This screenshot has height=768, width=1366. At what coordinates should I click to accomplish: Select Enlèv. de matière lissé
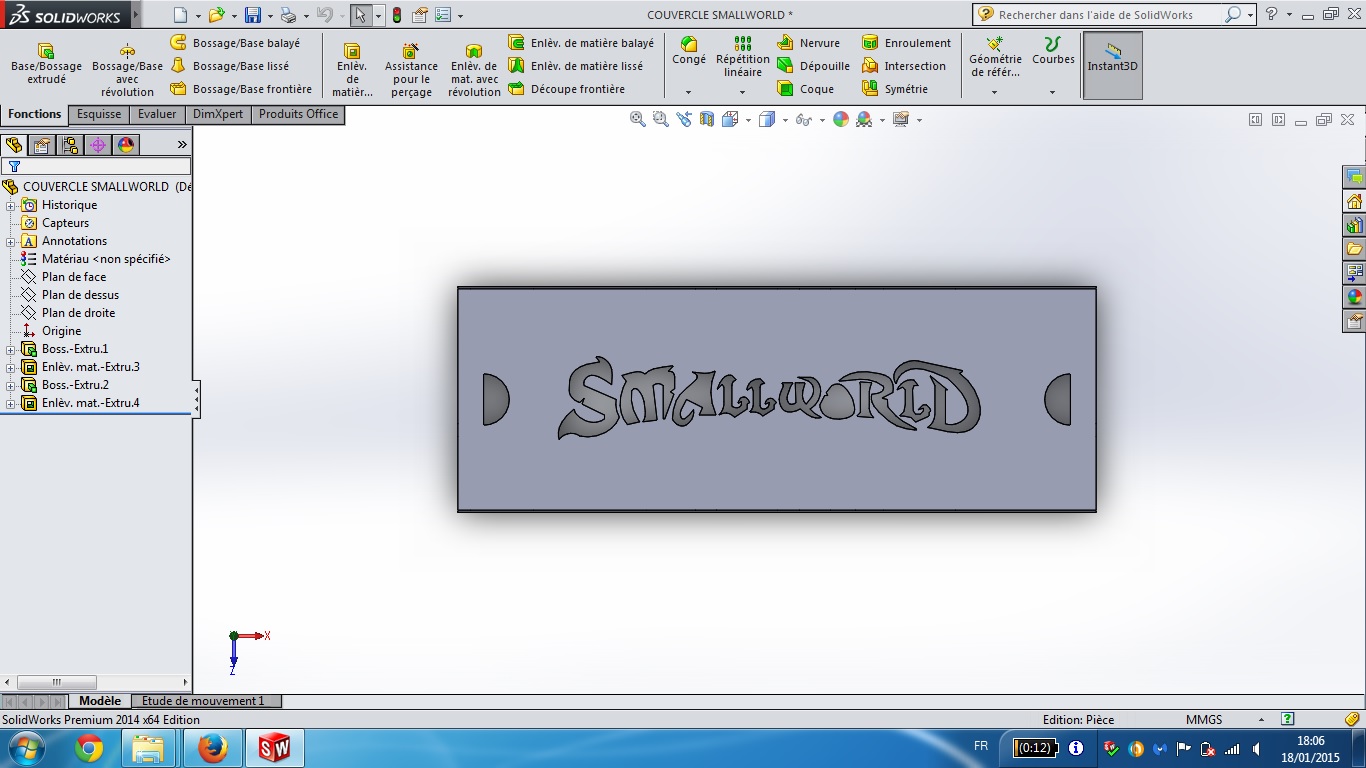(575, 66)
